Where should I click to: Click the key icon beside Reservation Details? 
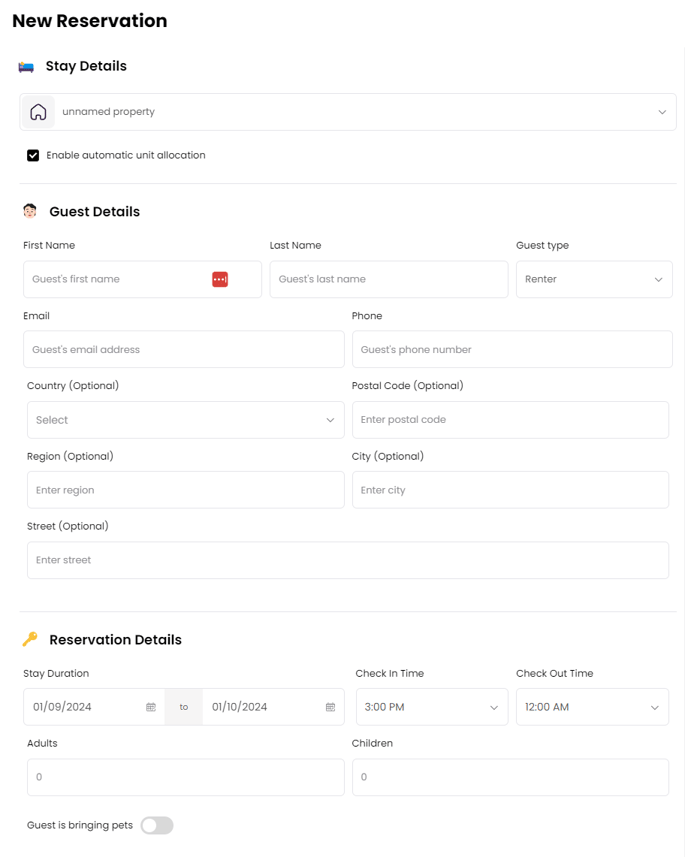tap(30, 639)
